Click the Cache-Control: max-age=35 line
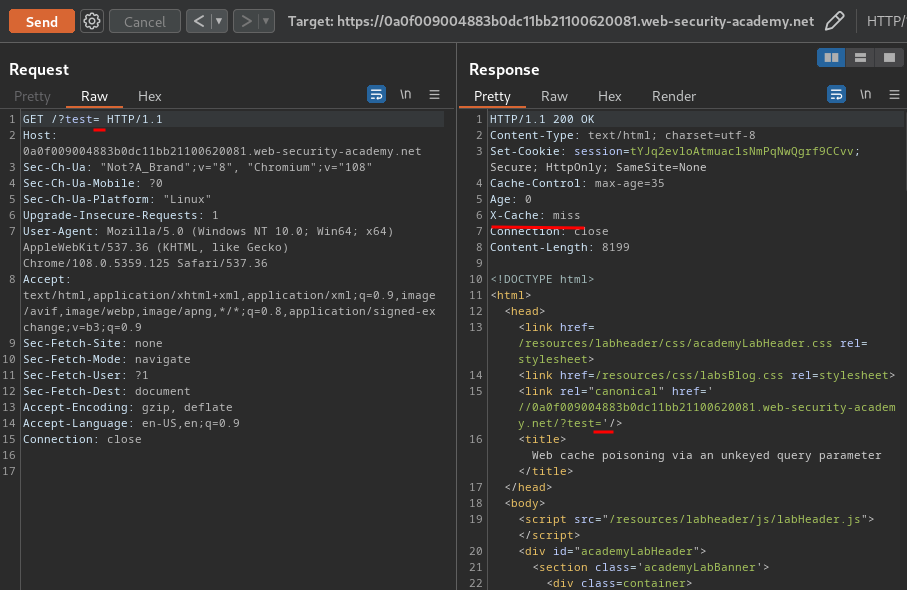907x590 pixels. [x=577, y=183]
